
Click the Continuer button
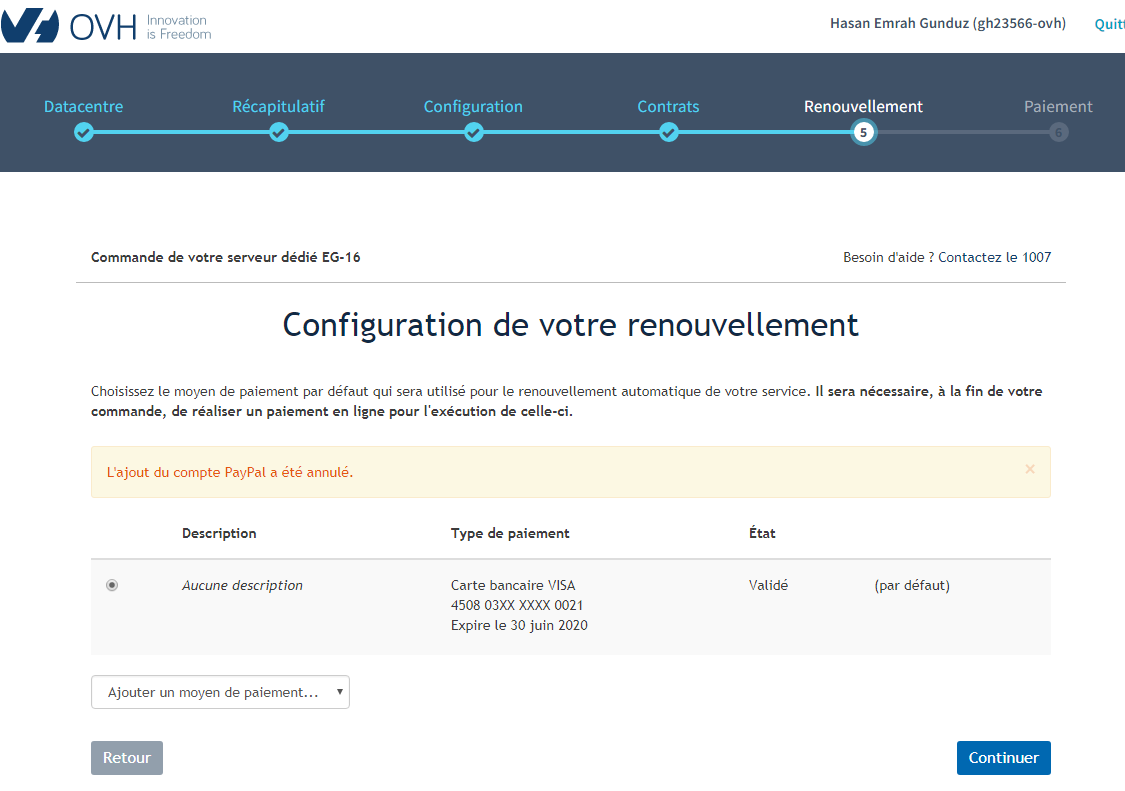click(x=1004, y=758)
